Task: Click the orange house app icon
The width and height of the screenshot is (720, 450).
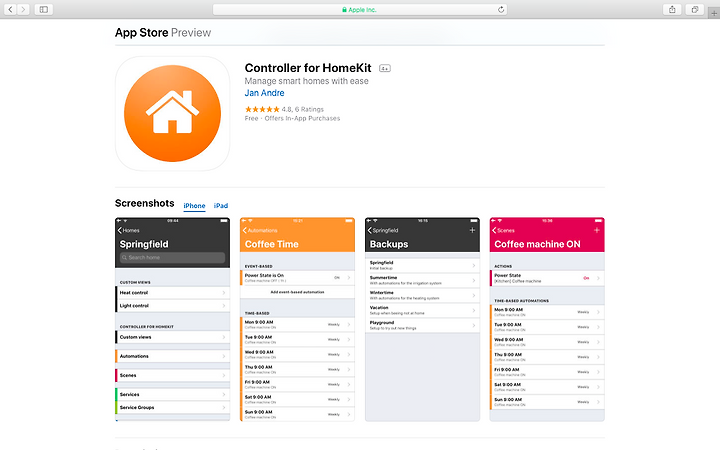Action: (x=172, y=113)
